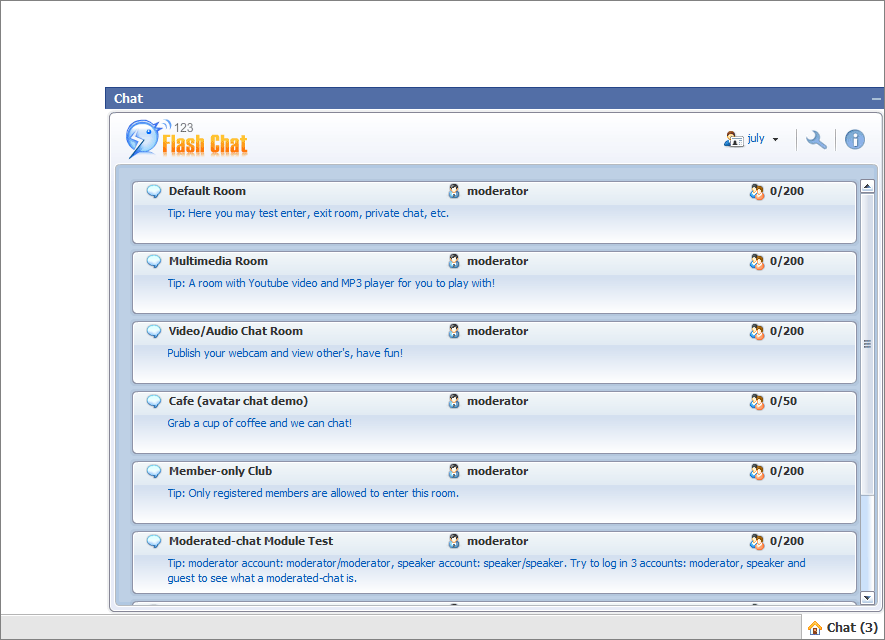Click the Default Room speech bubble icon
Viewport: 885px width, 640px height.
[x=154, y=191]
